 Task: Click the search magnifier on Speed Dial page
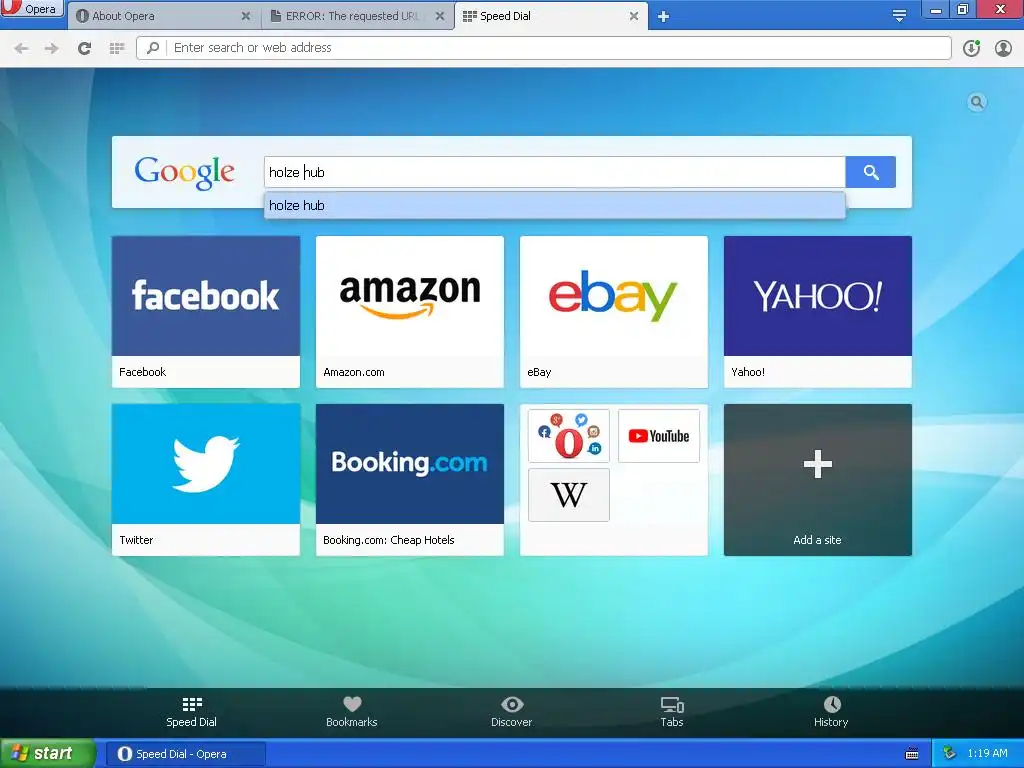[977, 102]
